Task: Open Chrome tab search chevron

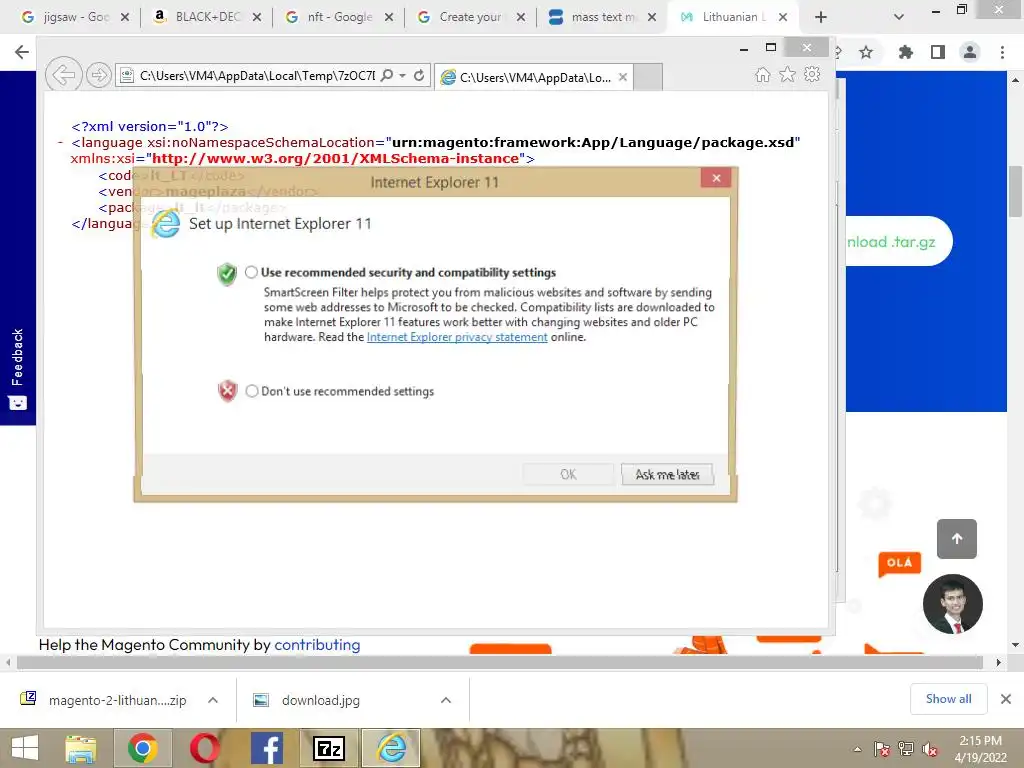Action: [x=899, y=18]
